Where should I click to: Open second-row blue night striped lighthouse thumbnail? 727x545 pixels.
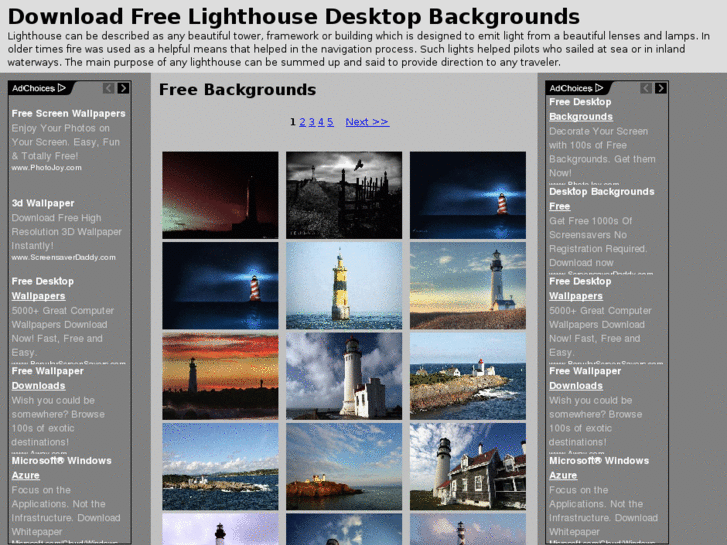click(220, 285)
